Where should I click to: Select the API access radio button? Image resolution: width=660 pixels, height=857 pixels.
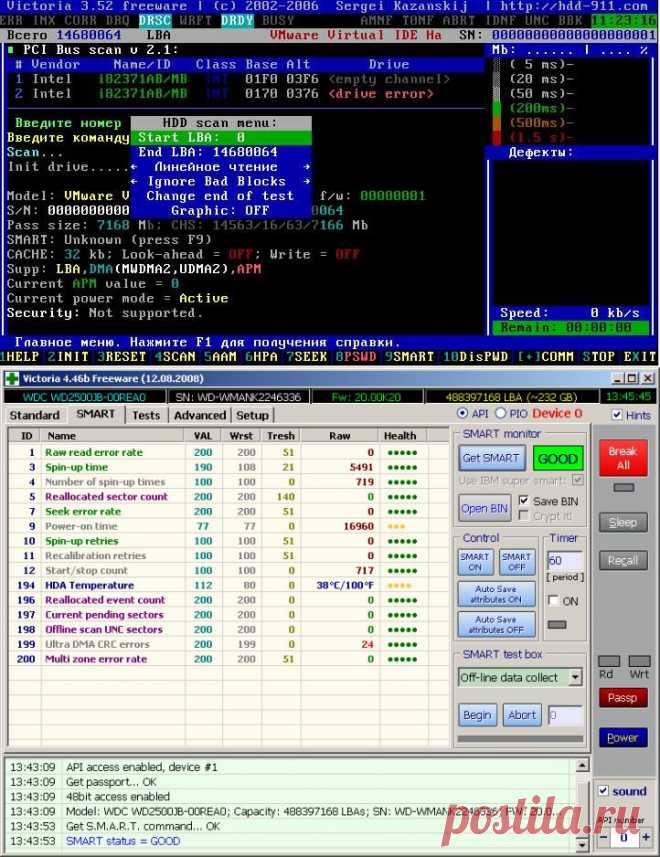[x=463, y=413]
